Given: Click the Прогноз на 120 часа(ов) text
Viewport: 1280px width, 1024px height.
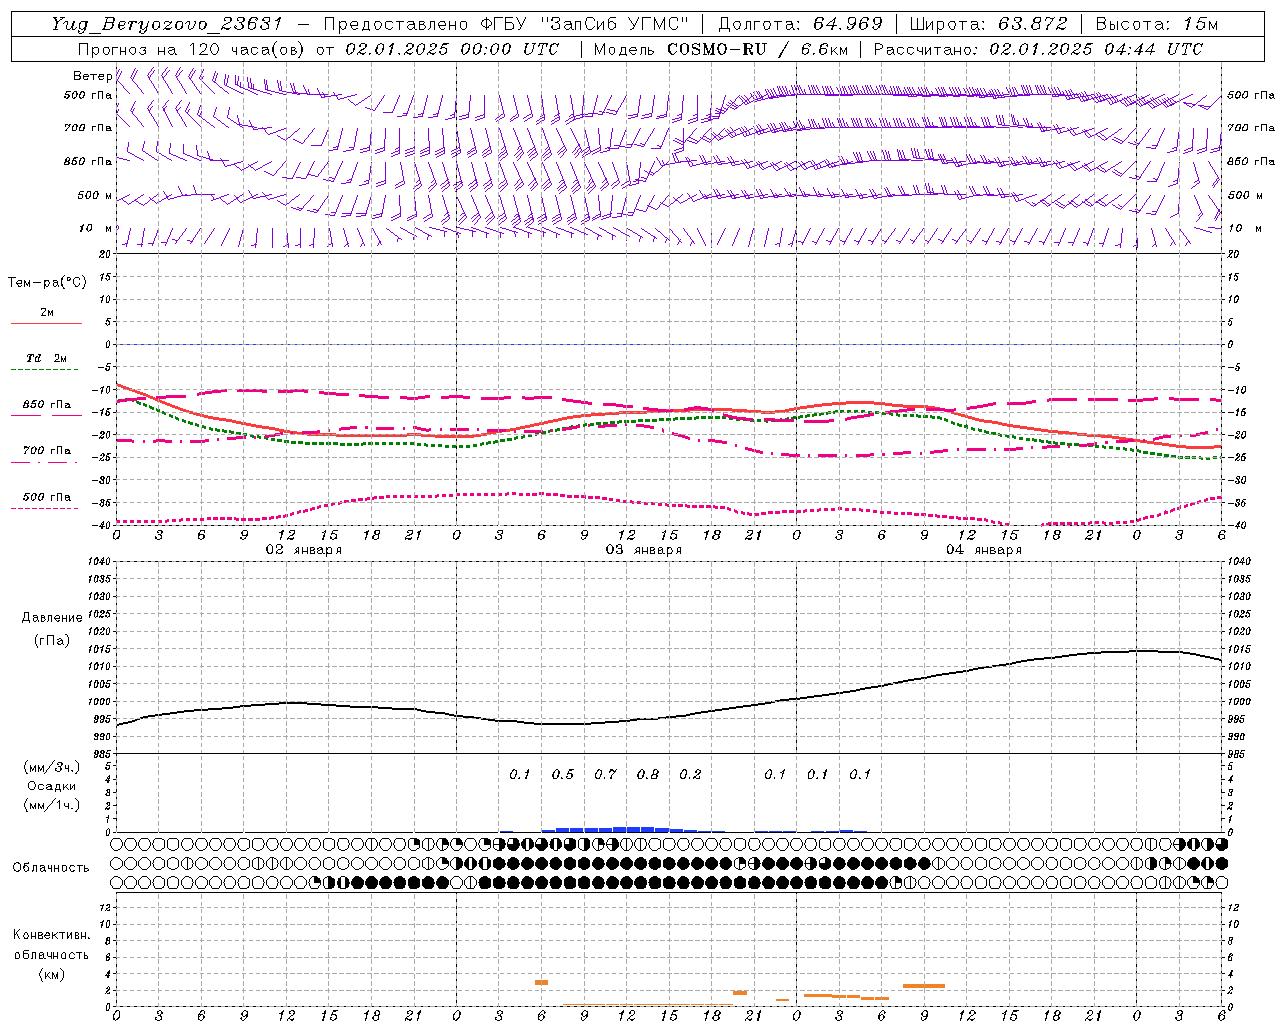Looking at the screenshot, I should click(192, 49).
